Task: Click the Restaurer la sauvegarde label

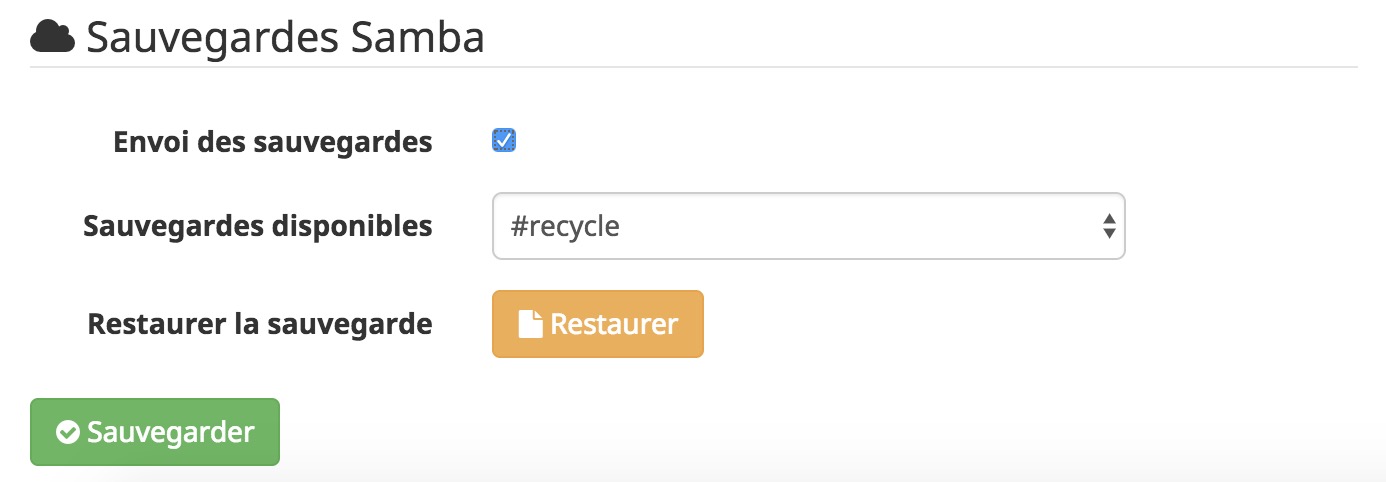Action: (x=260, y=324)
